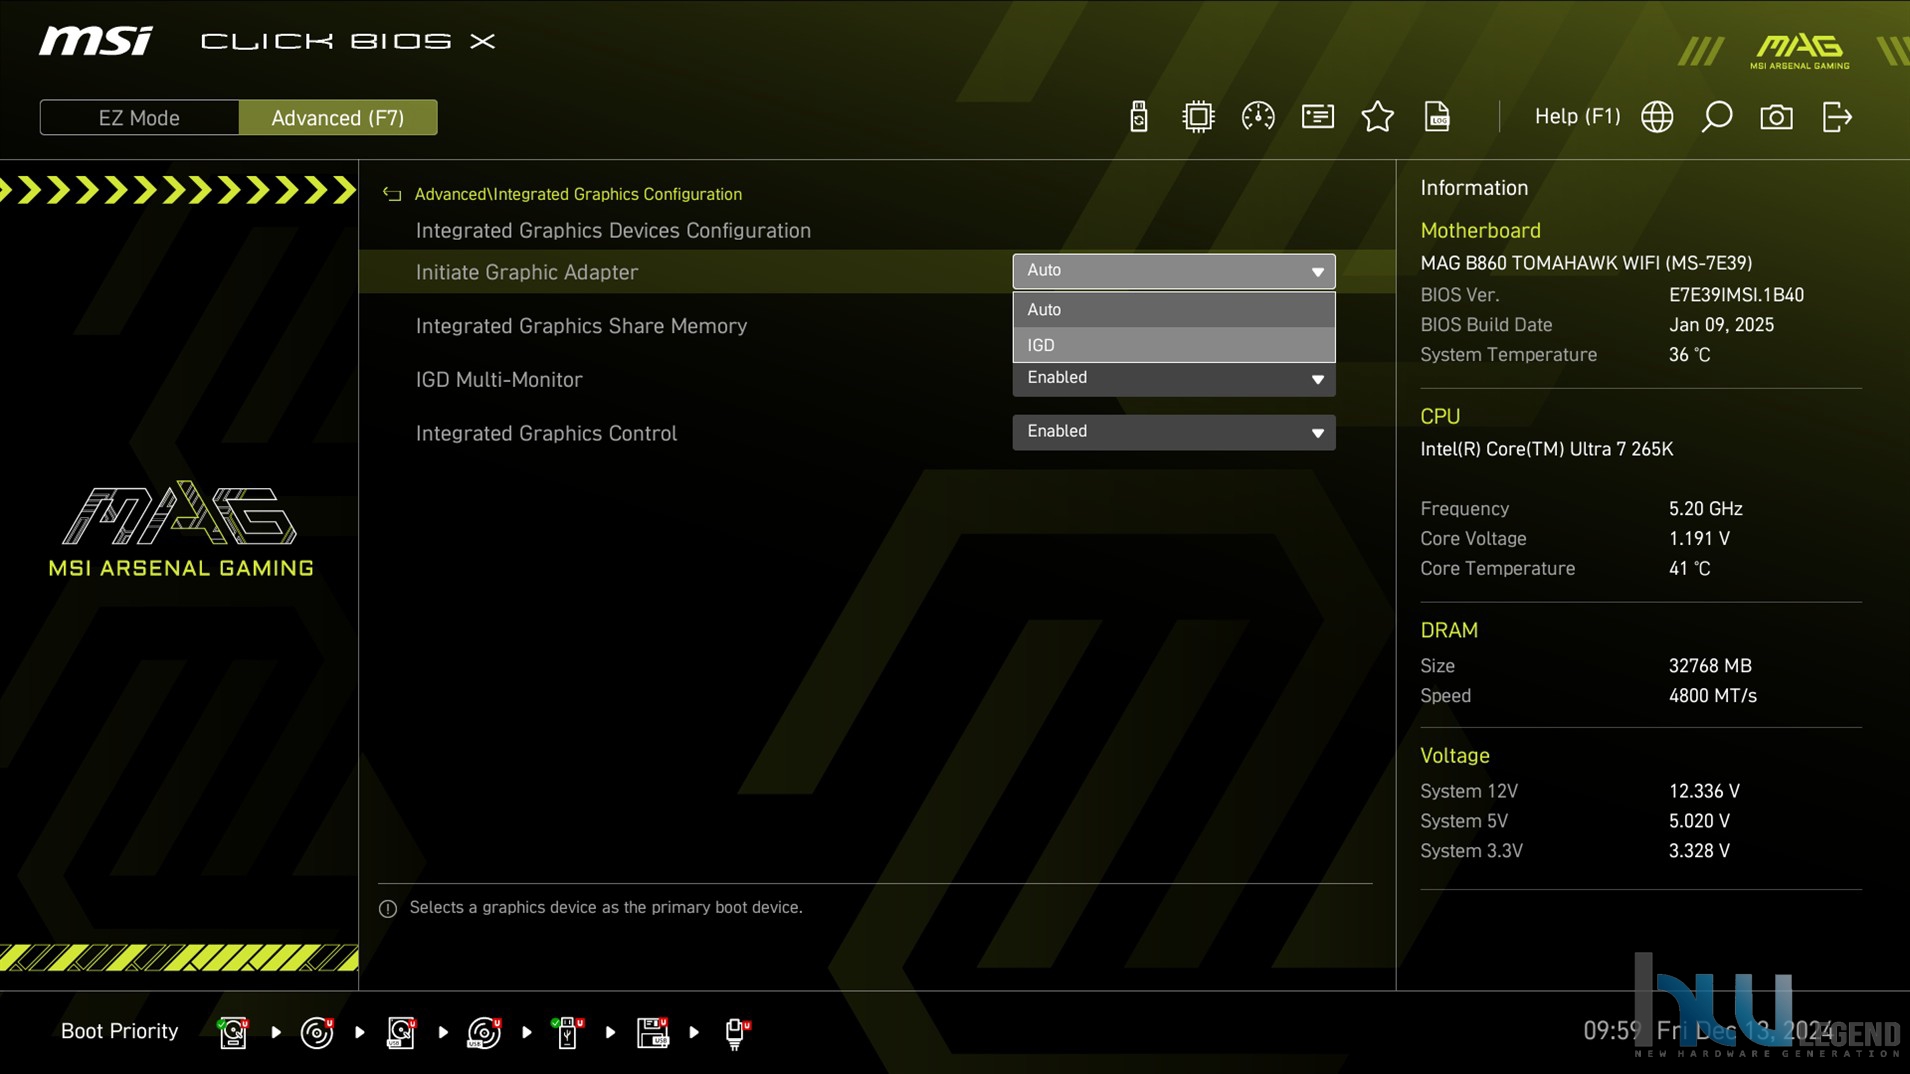Open the magnifier search icon
The image size is (1910, 1074).
coord(1716,117)
